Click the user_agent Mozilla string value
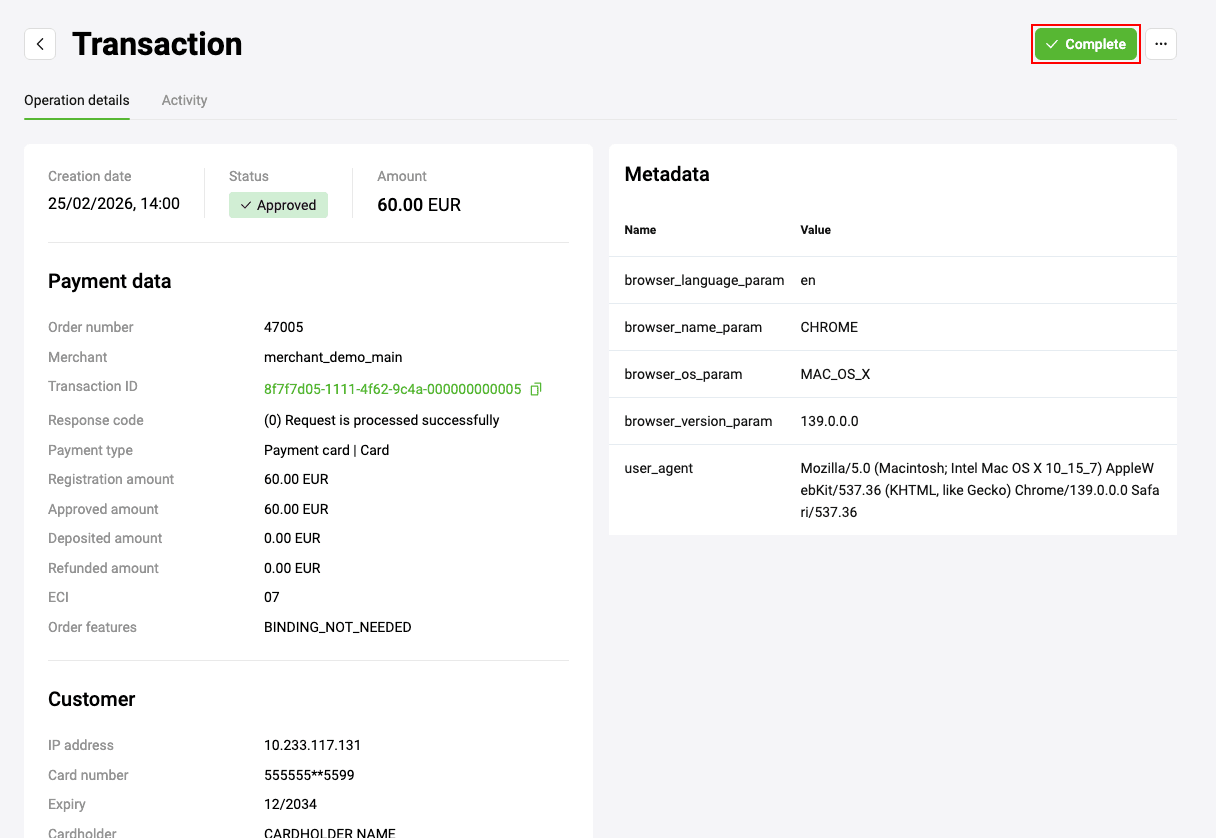This screenshot has height=838, width=1216. [x=979, y=490]
